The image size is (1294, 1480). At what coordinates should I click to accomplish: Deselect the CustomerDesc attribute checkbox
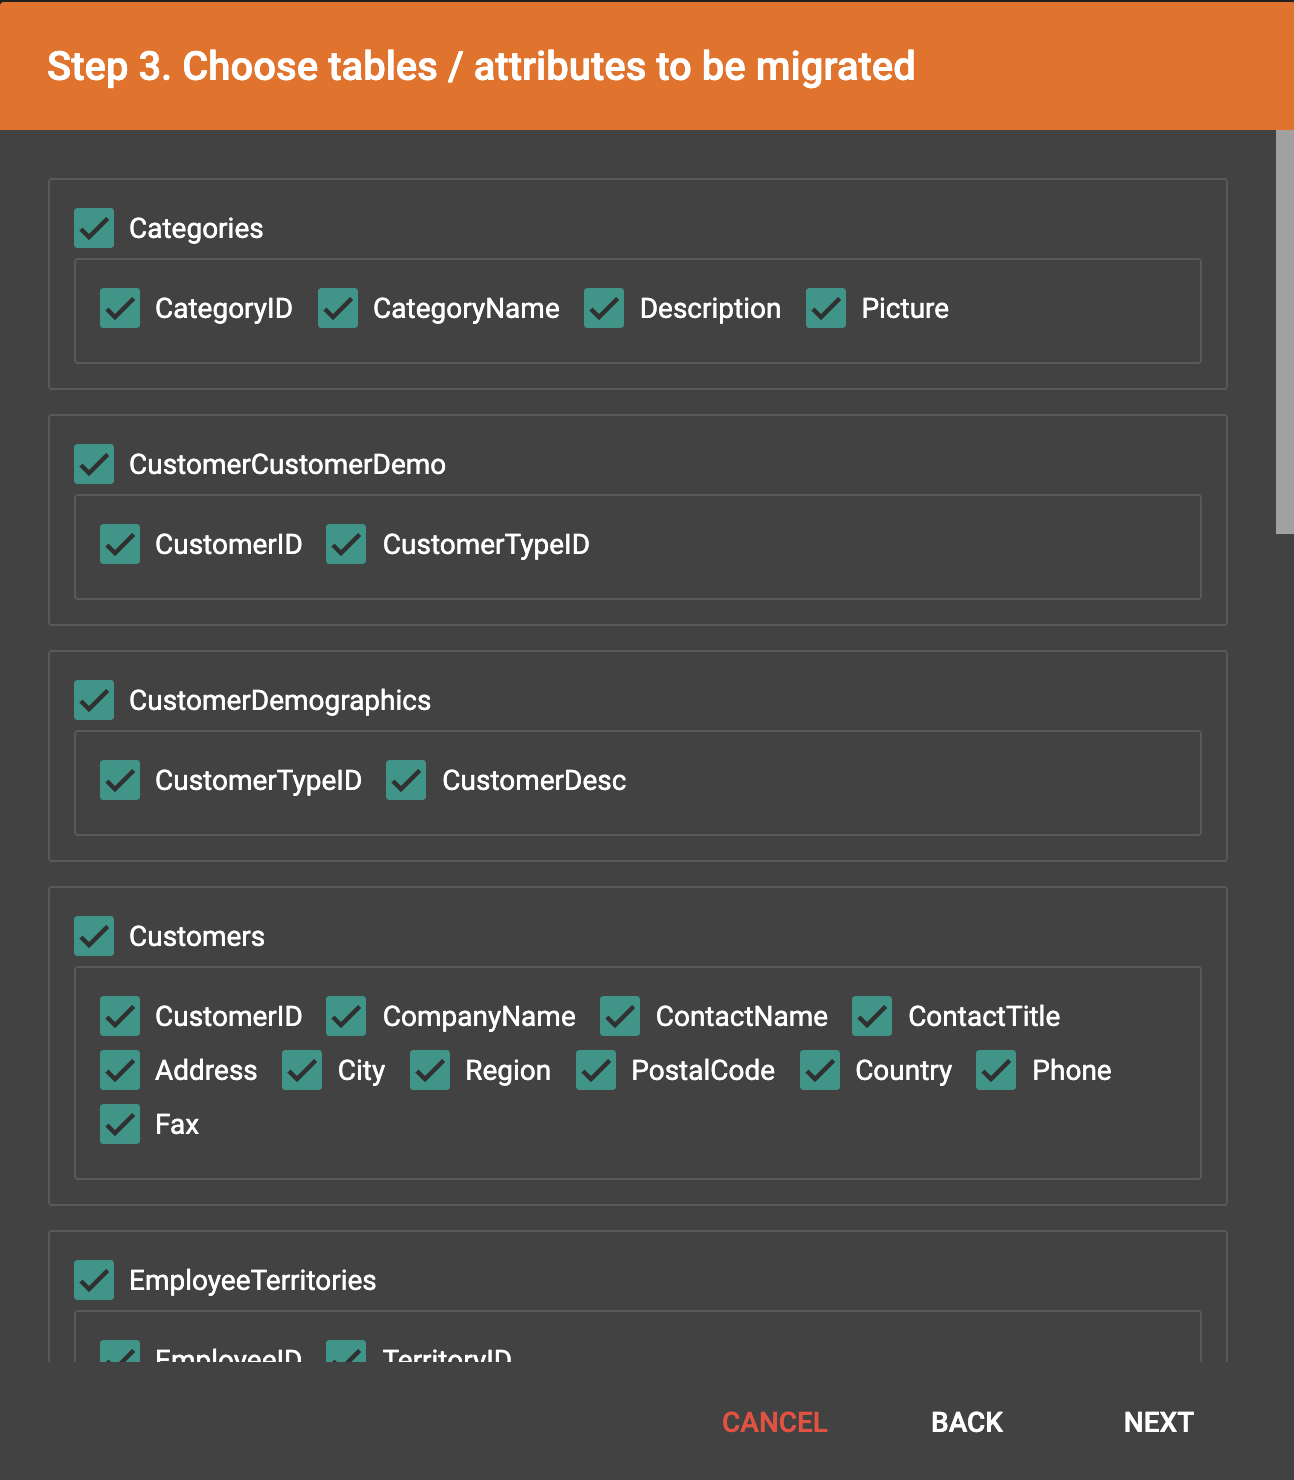[x=406, y=780]
